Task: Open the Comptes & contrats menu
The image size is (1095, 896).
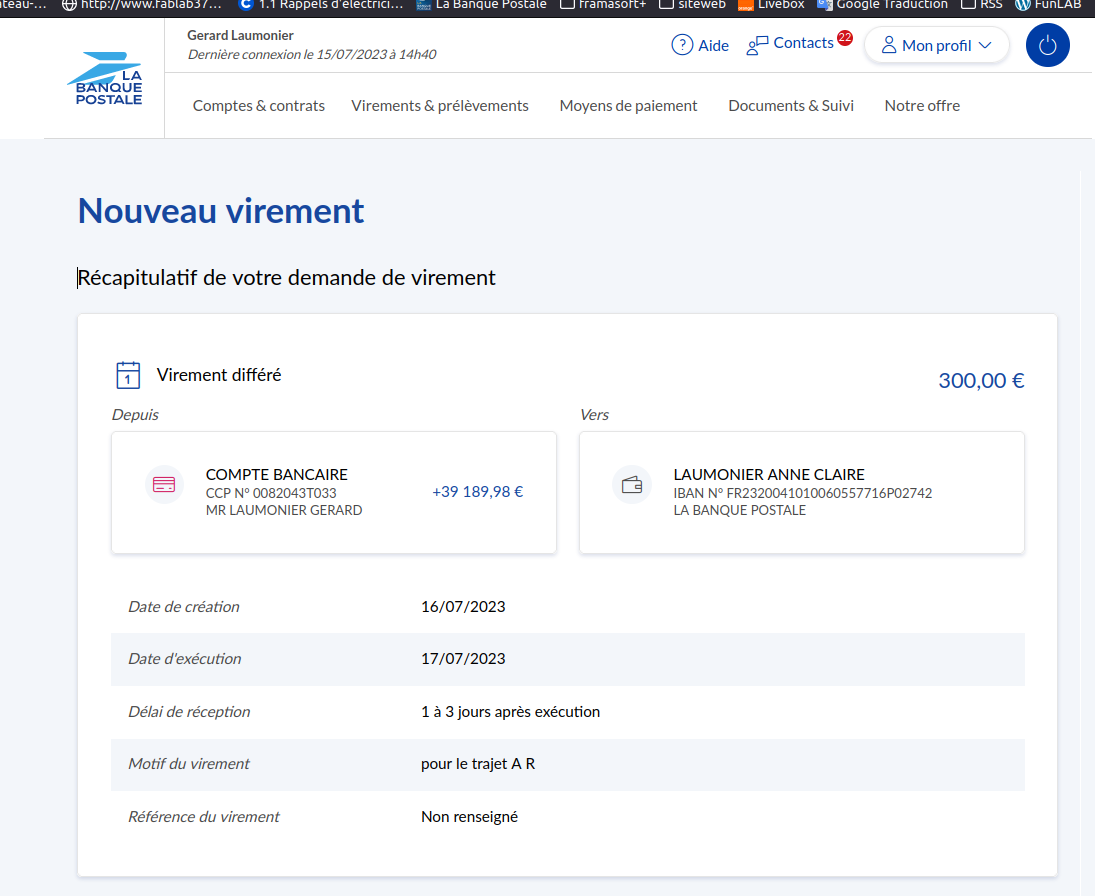Action: click(x=259, y=106)
